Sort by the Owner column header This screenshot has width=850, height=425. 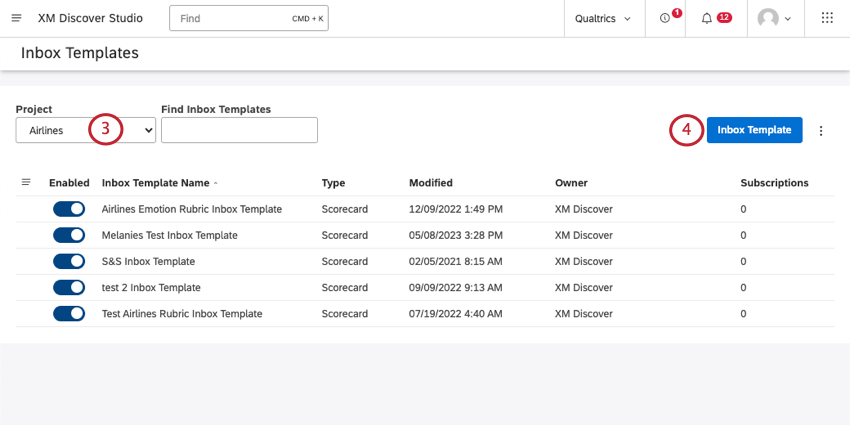click(571, 183)
